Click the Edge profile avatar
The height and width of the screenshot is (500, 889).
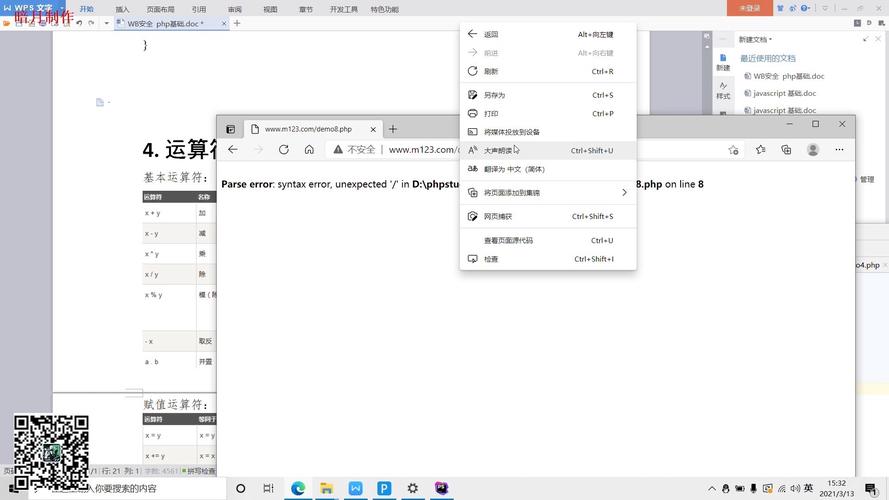click(x=812, y=150)
